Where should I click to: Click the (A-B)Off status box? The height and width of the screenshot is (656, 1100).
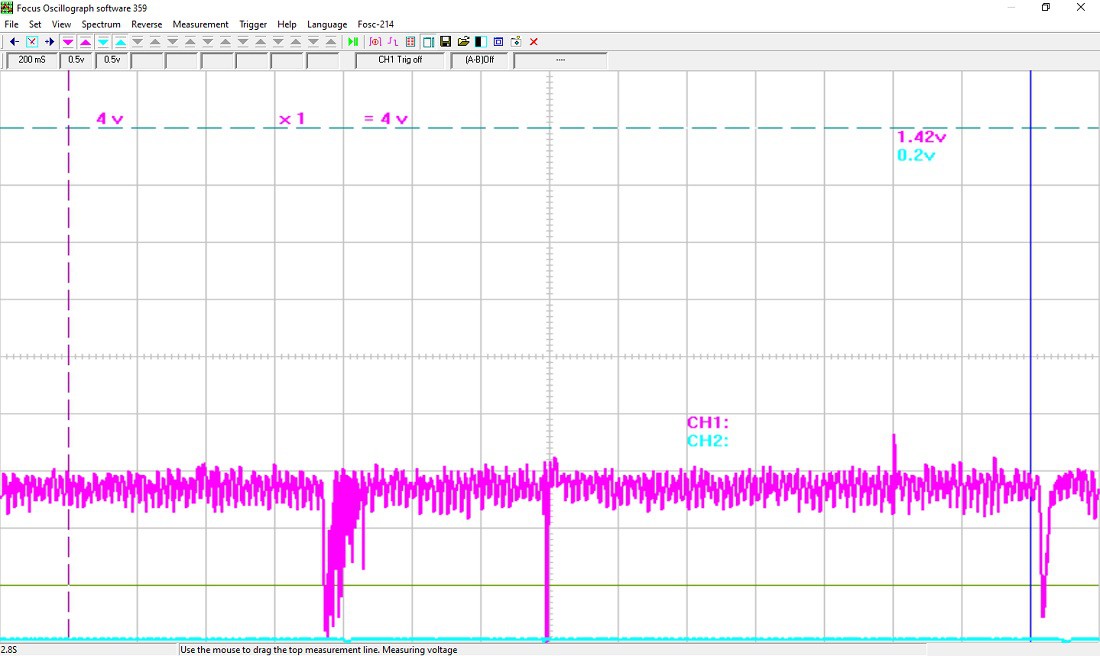(x=480, y=60)
